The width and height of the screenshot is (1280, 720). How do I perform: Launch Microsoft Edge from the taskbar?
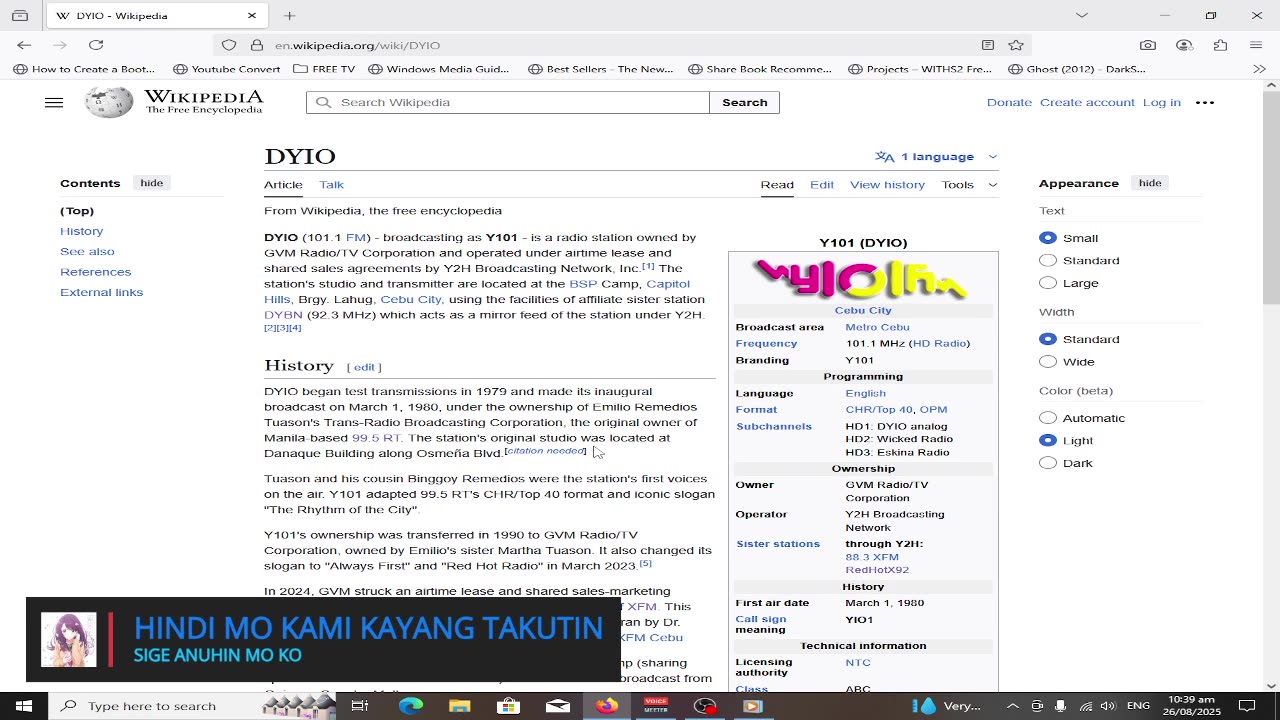[x=411, y=706]
